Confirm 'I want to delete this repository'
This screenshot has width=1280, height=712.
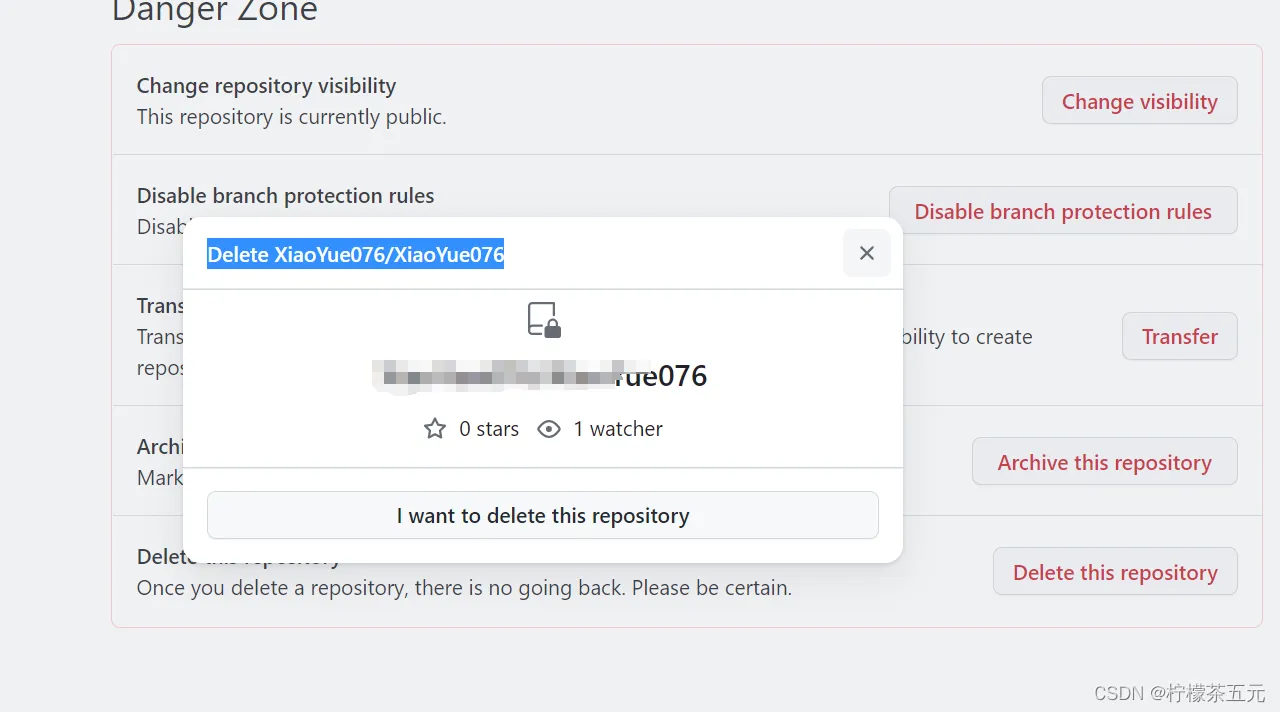pyautogui.click(x=542, y=516)
